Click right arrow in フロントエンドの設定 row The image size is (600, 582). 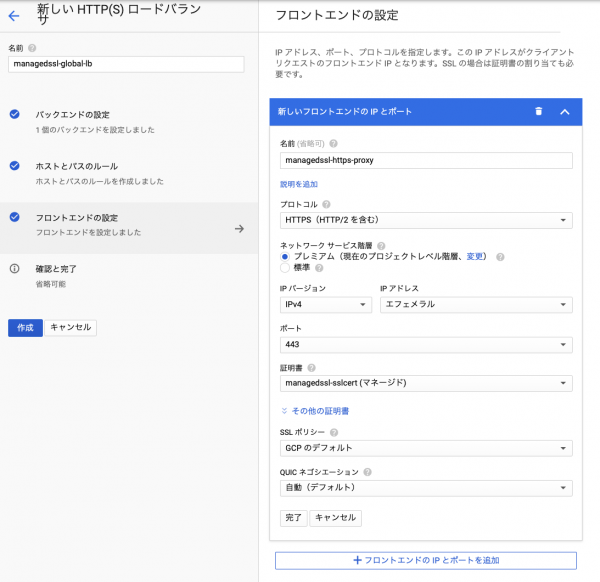coord(239,229)
